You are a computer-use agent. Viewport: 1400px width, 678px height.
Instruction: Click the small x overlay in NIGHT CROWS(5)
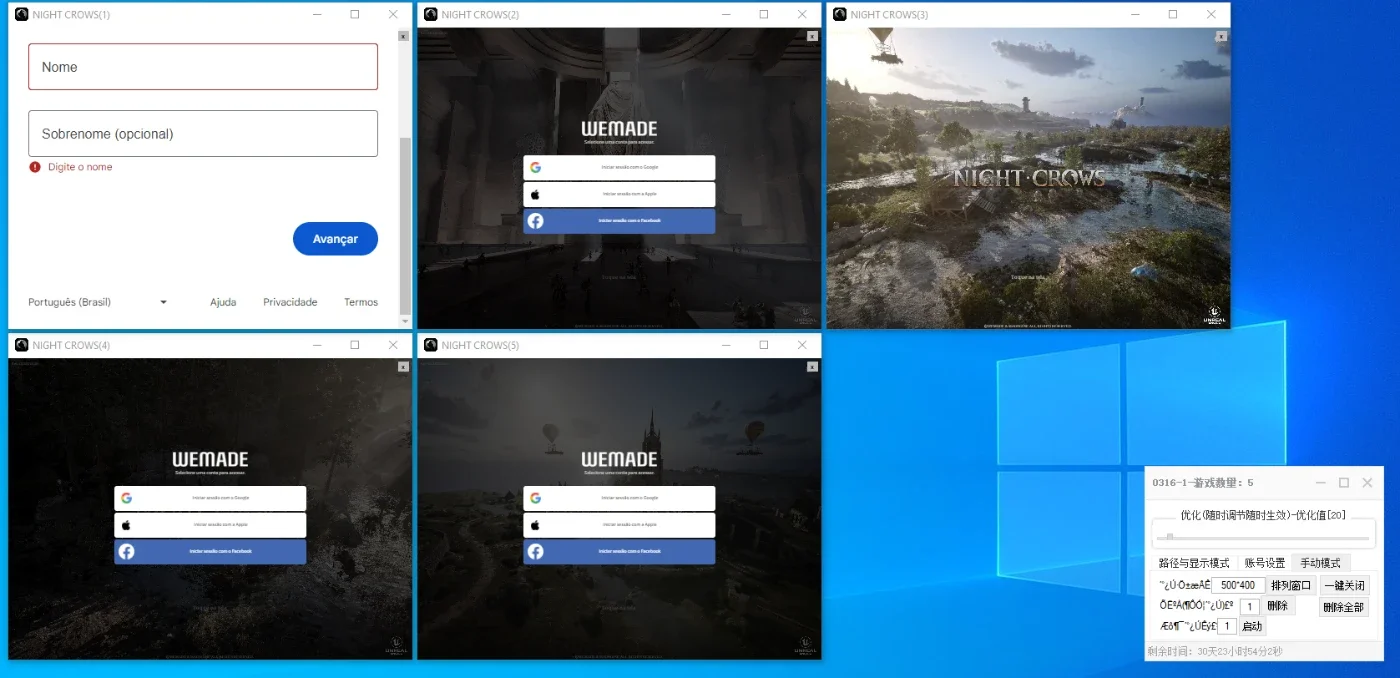[812, 367]
